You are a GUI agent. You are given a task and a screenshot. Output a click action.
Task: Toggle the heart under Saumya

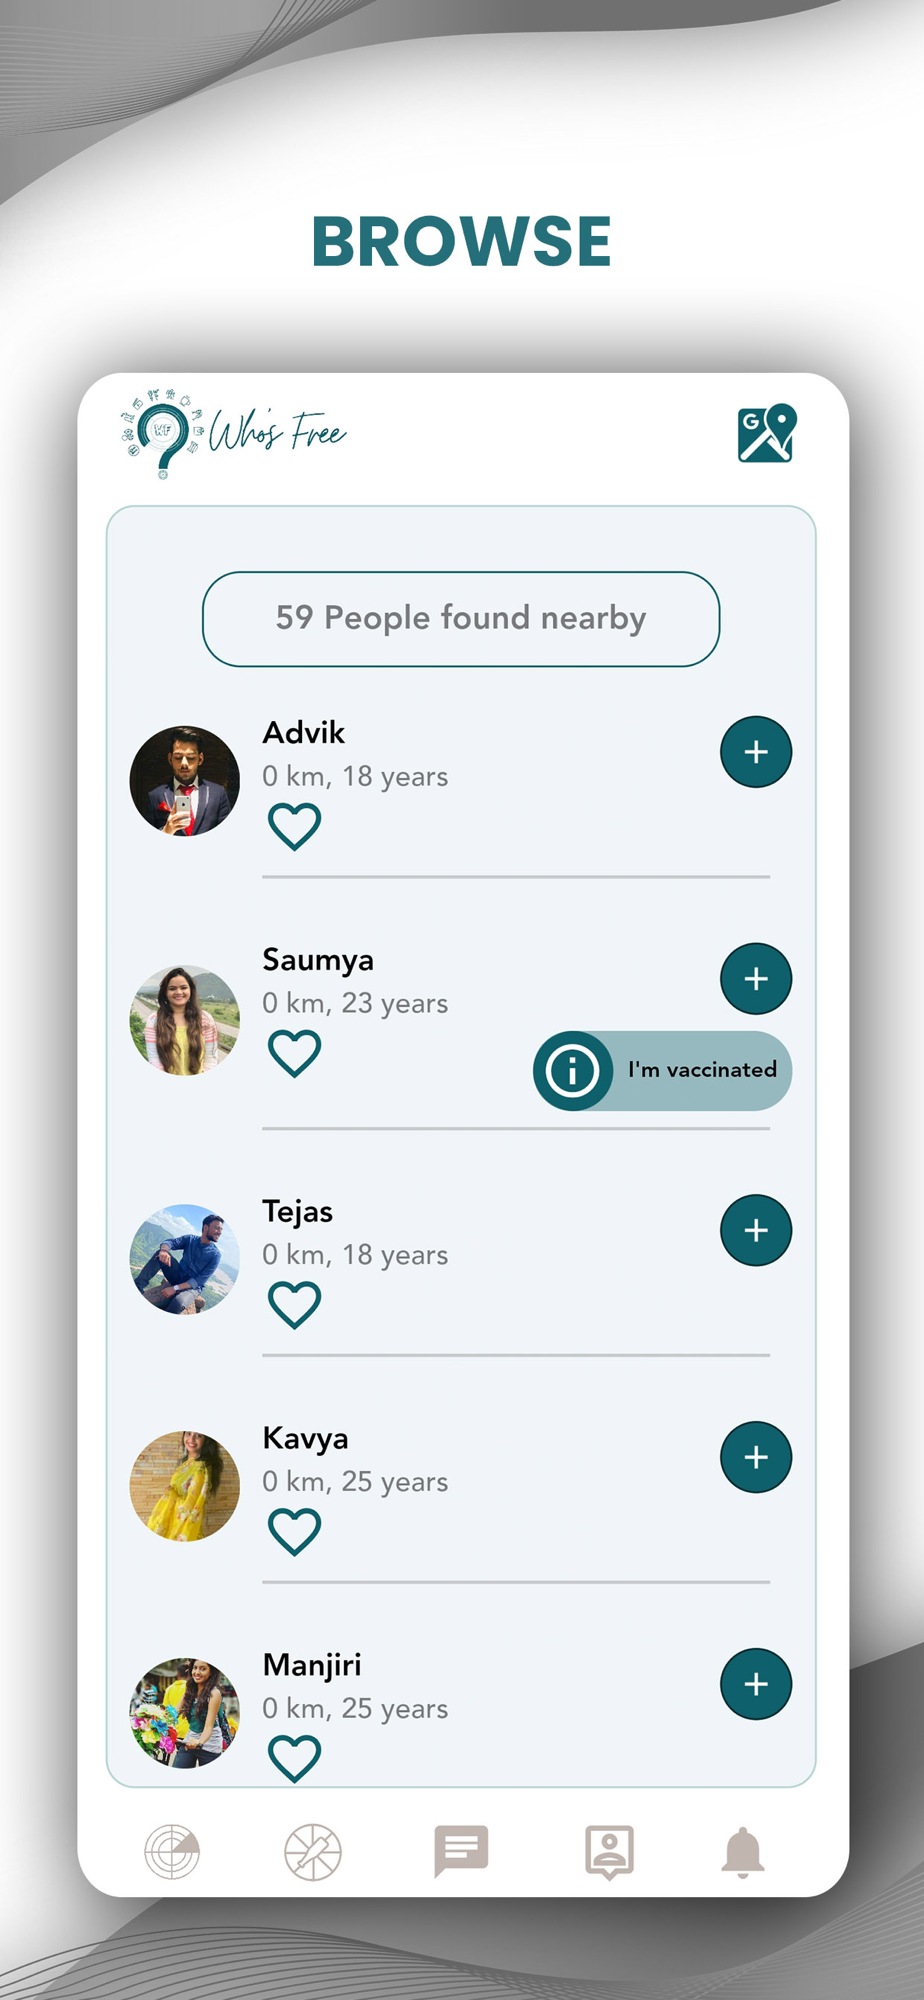point(294,1053)
